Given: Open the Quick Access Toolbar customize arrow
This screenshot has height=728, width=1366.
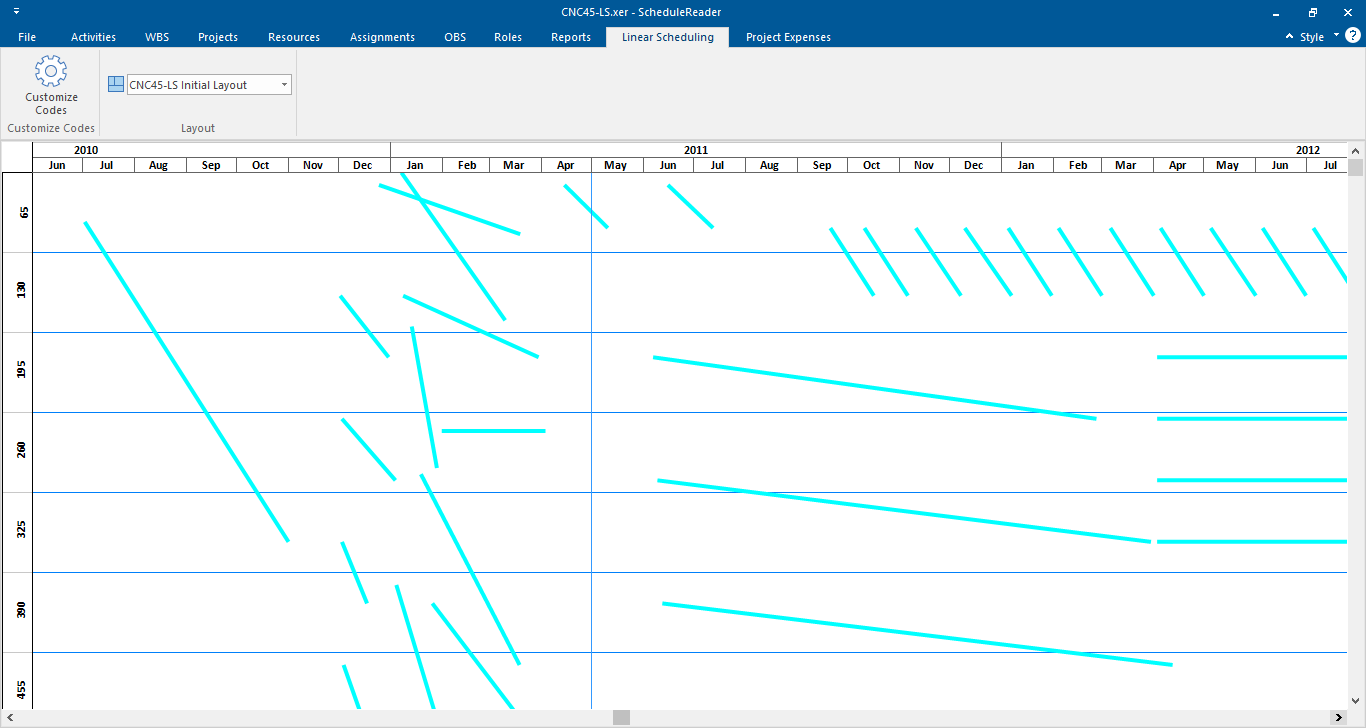Looking at the screenshot, I should click(x=16, y=12).
